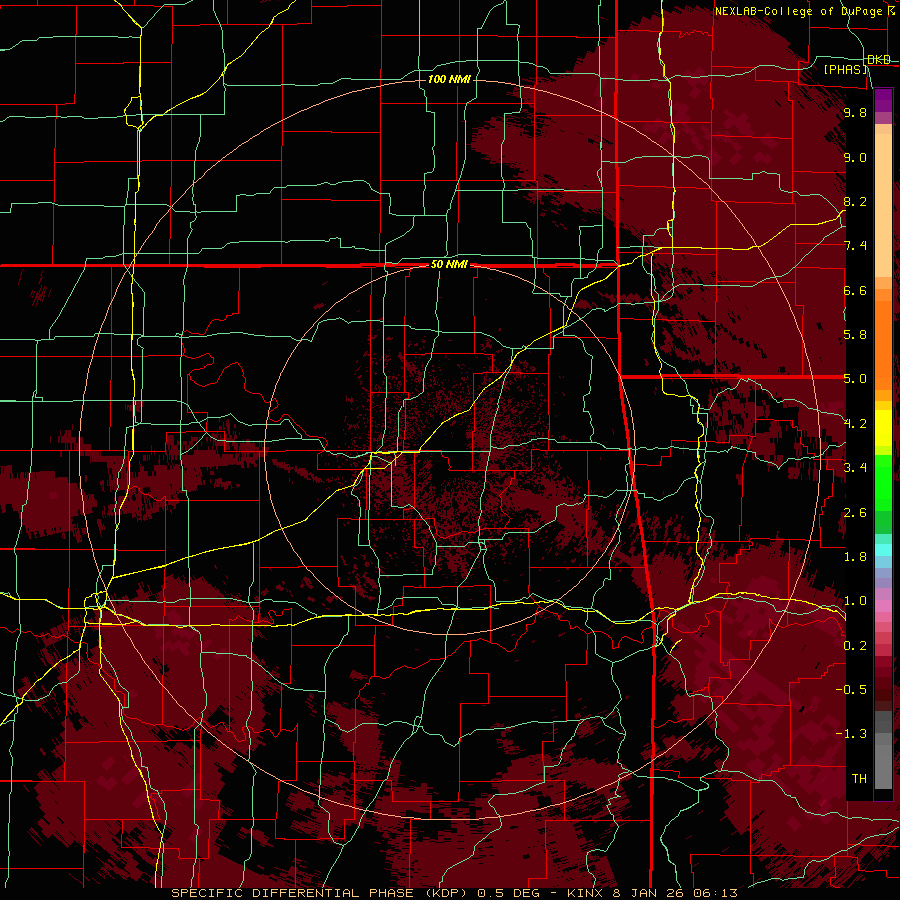The image size is (900, 900).
Task: Click the DKD label above the color scale
Action: [x=879, y=60]
